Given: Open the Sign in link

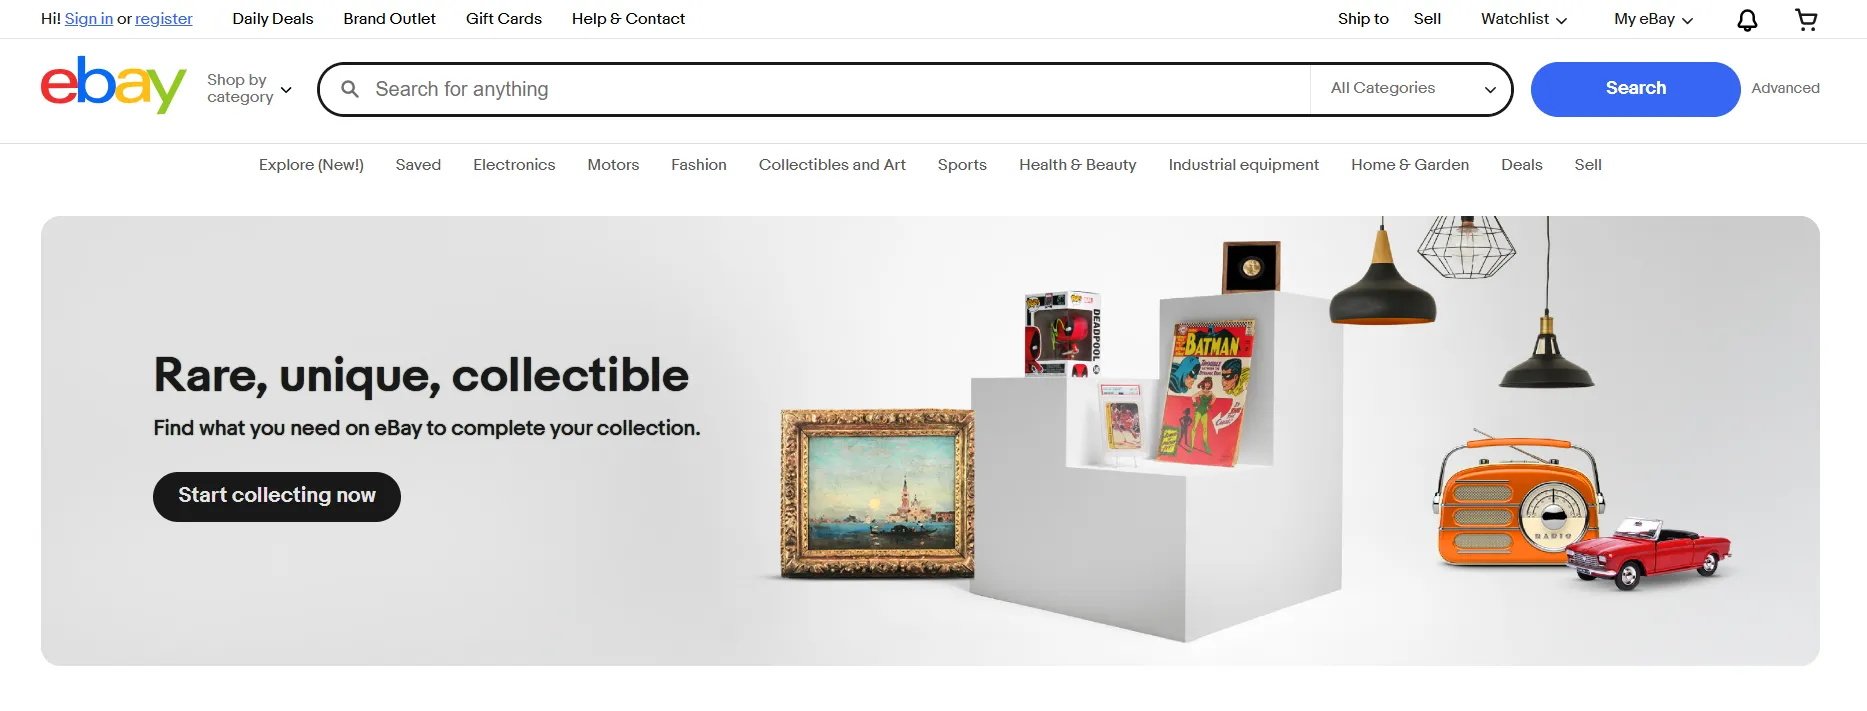Looking at the screenshot, I should point(89,19).
